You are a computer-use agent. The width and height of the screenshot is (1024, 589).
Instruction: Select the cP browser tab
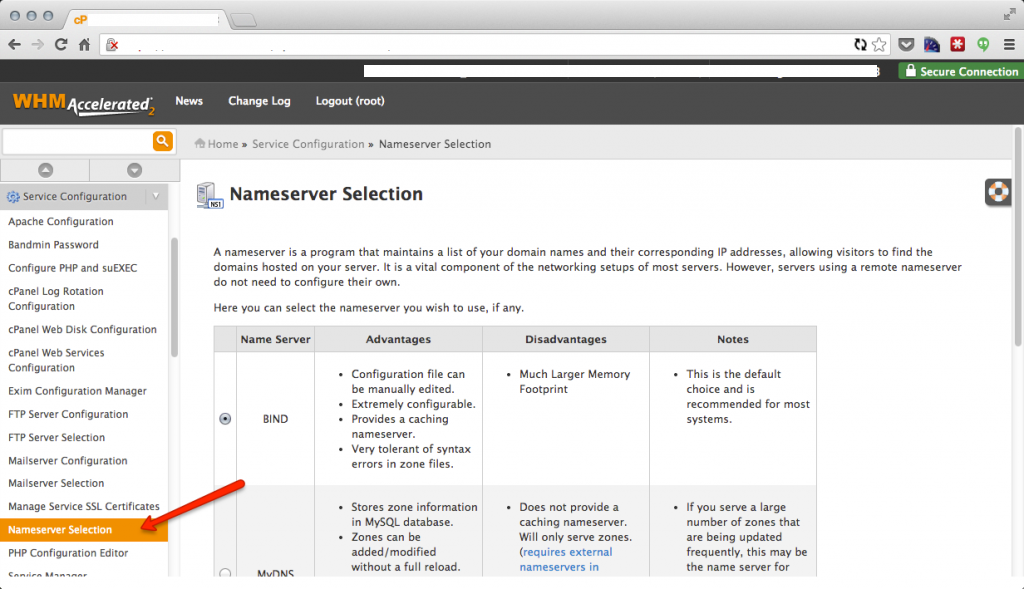pos(147,19)
